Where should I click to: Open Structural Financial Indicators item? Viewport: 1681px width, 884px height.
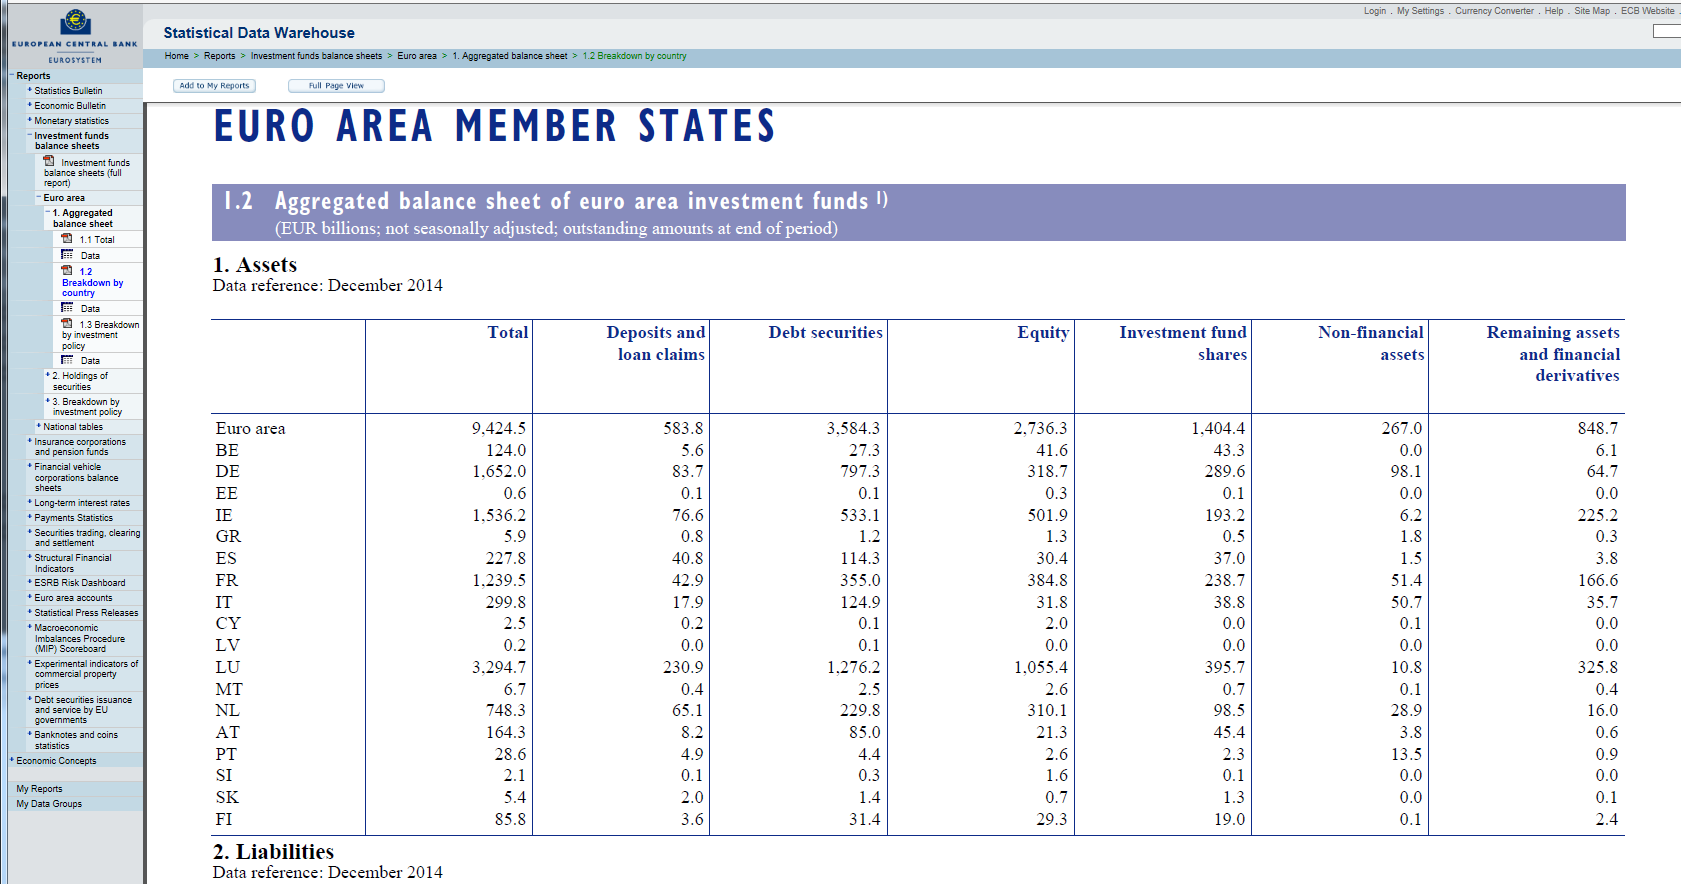(x=73, y=563)
